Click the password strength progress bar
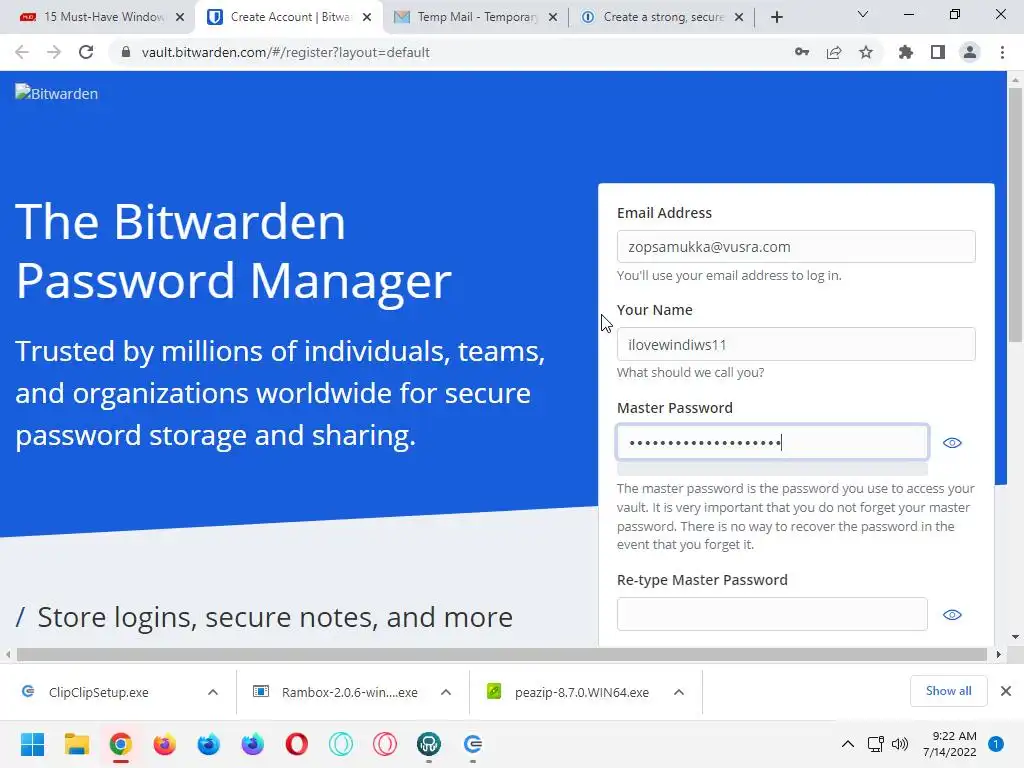Image resolution: width=1024 pixels, height=768 pixels. point(772,470)
